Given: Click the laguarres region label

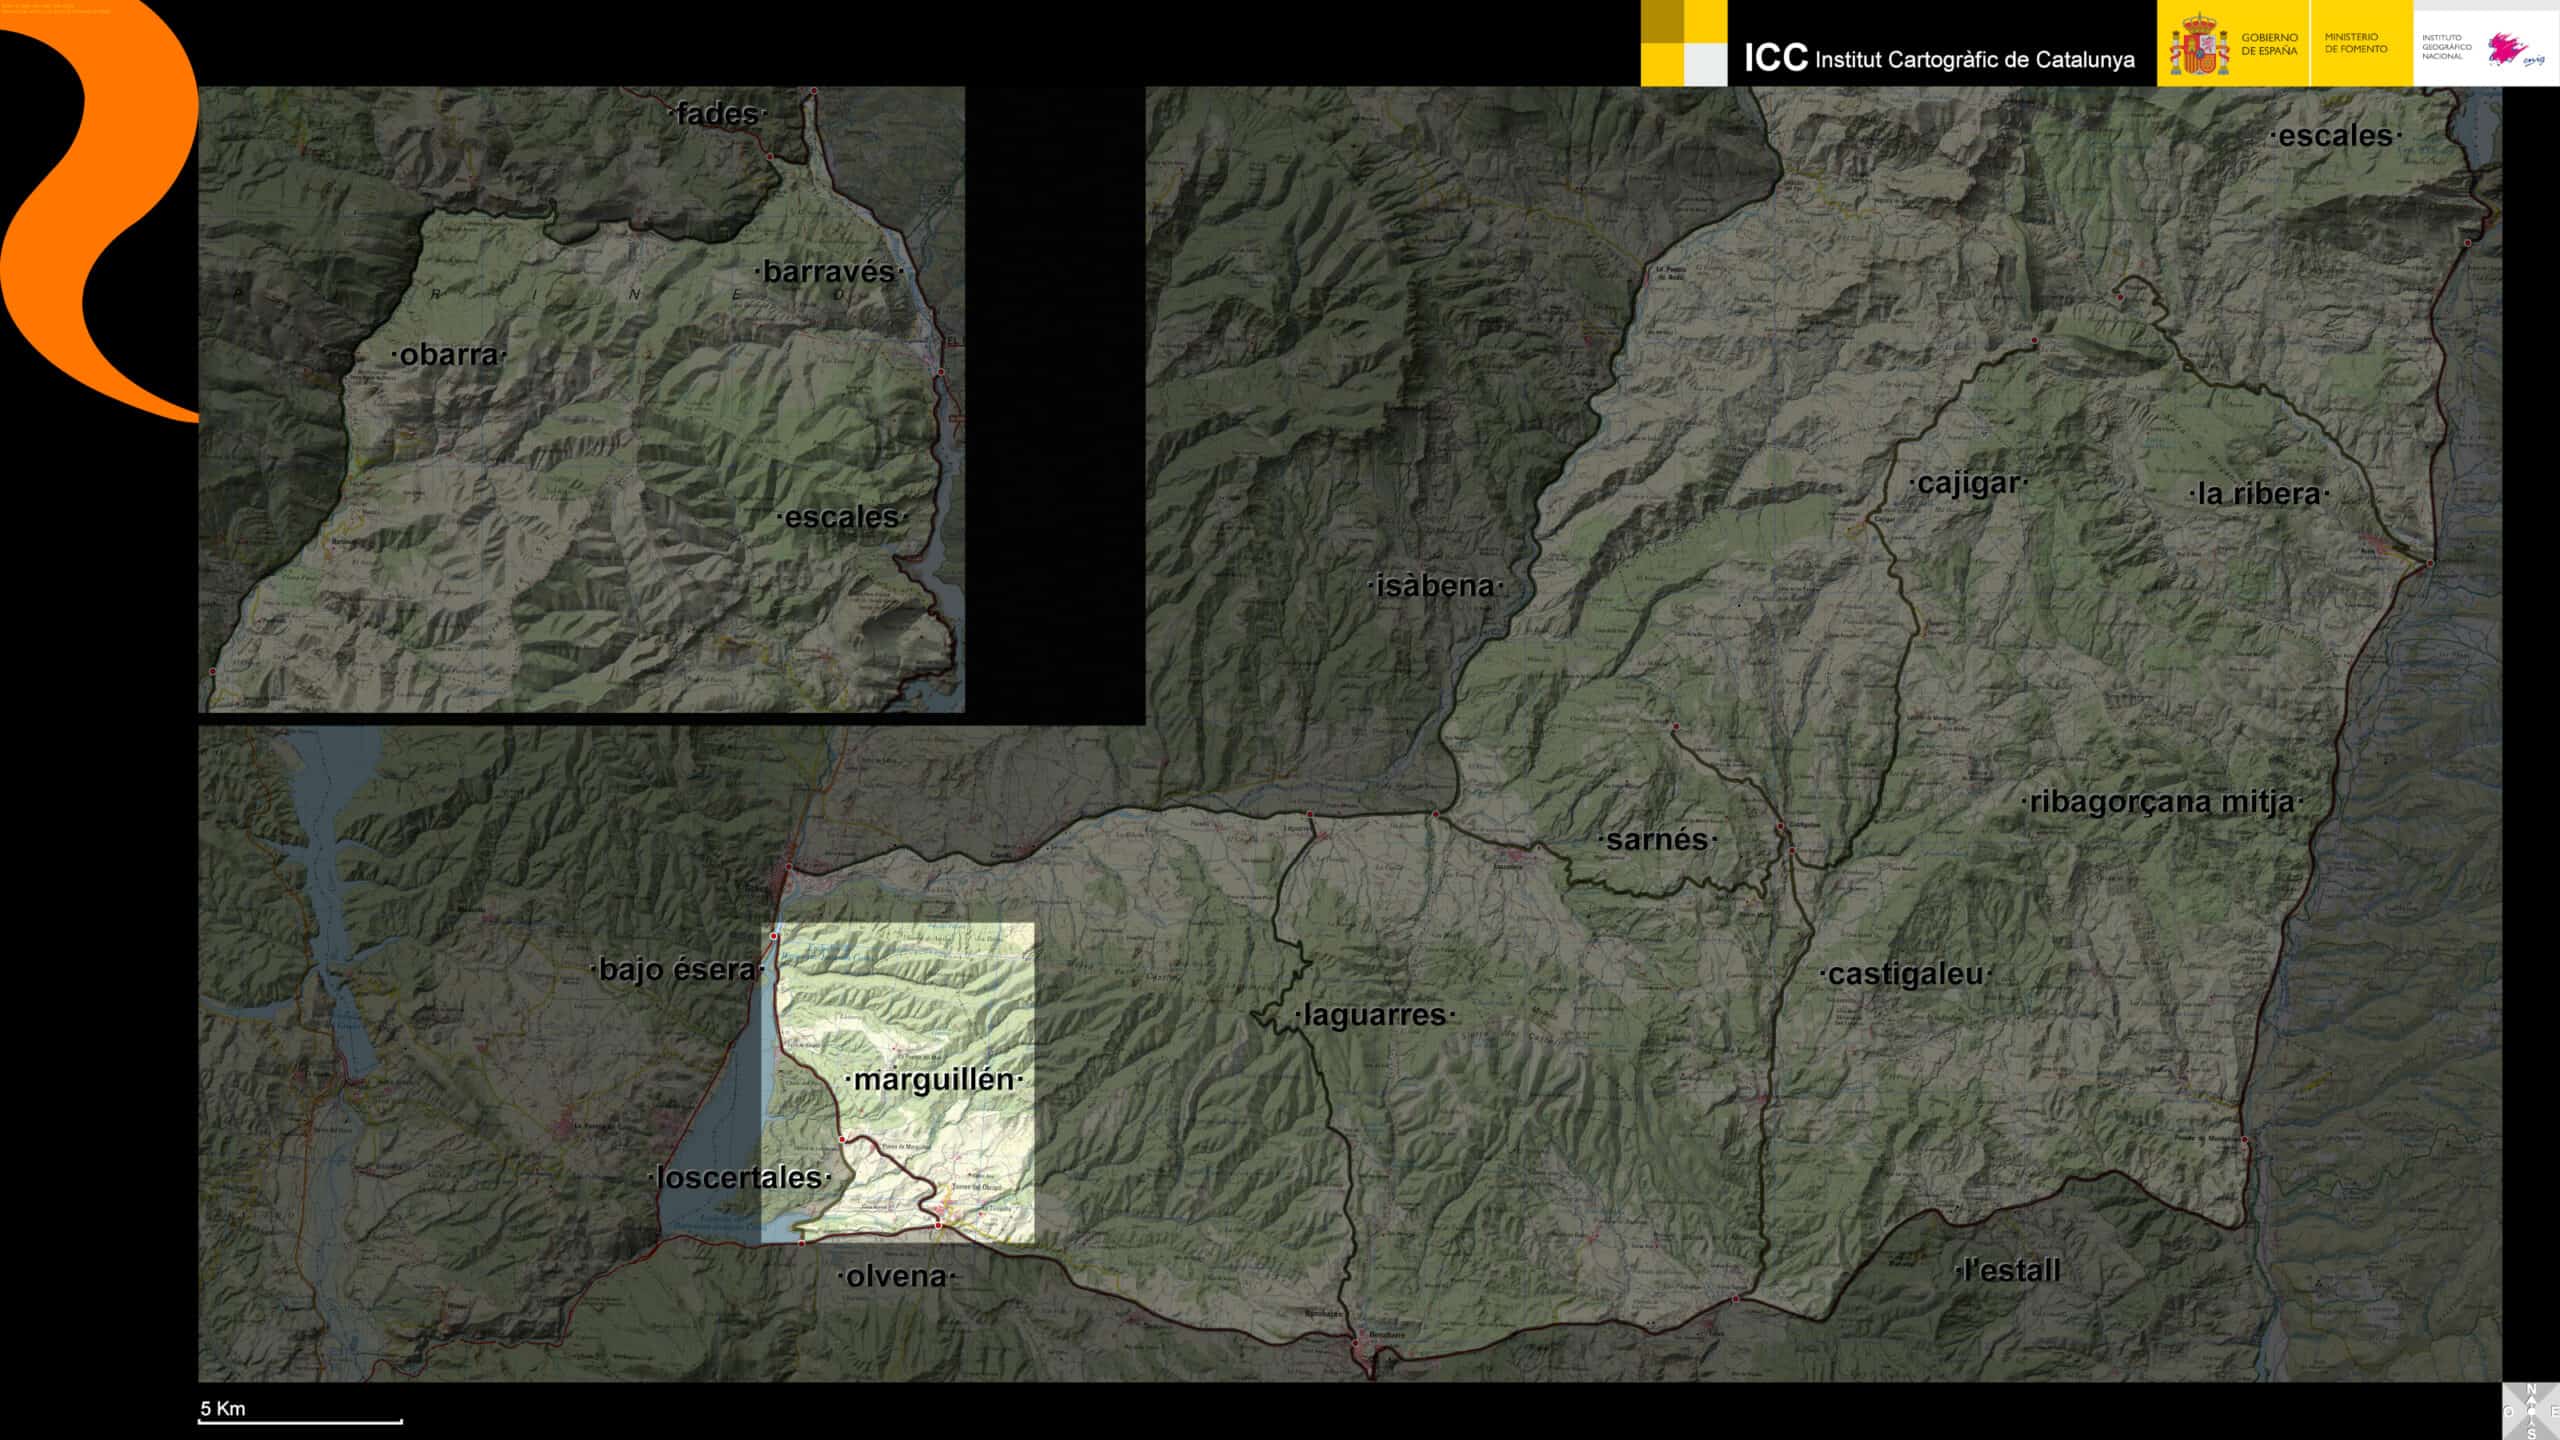Looking at the screenshot, I should coord(1375,1015).
